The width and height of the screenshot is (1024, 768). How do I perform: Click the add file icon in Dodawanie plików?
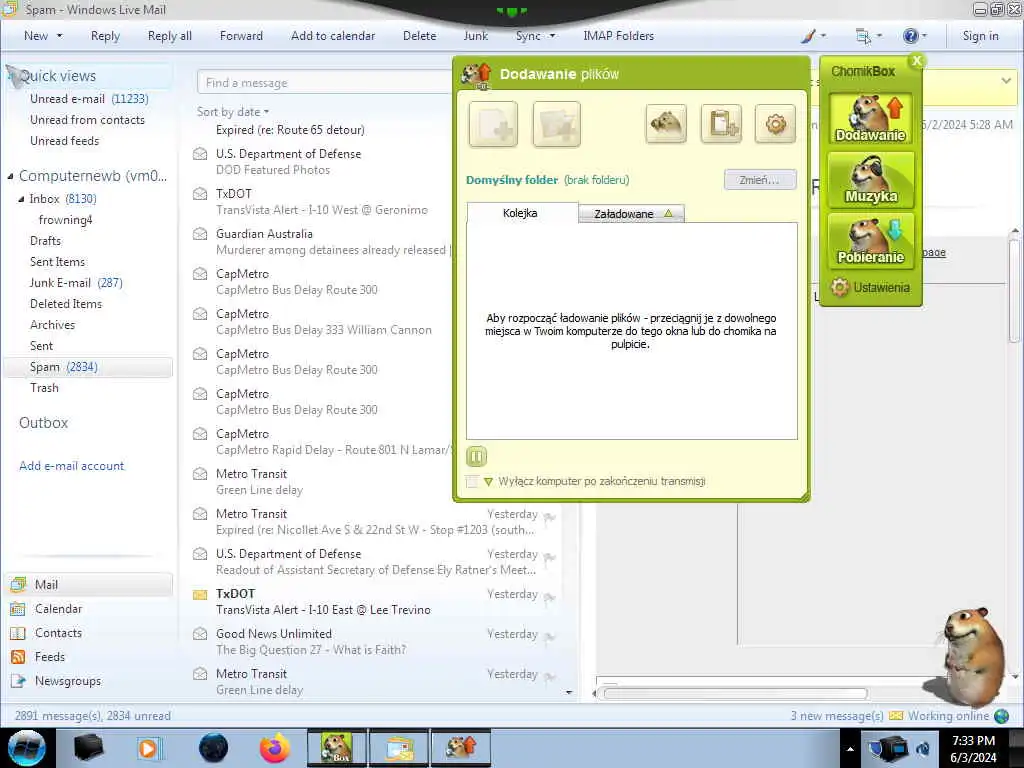pyautogui.click(x=493, y=124)
